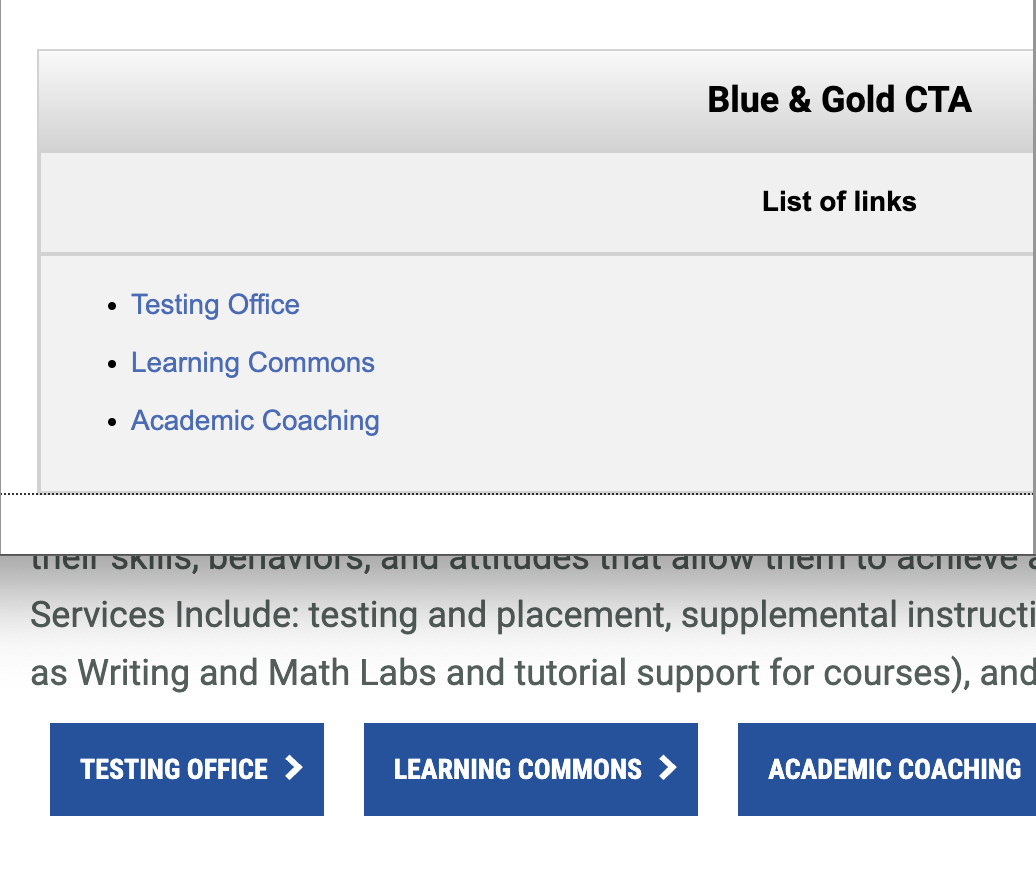Click the bullet point beside Testing Office link
The height and width of the screenshot is (896, 1036).
point(113,307)
